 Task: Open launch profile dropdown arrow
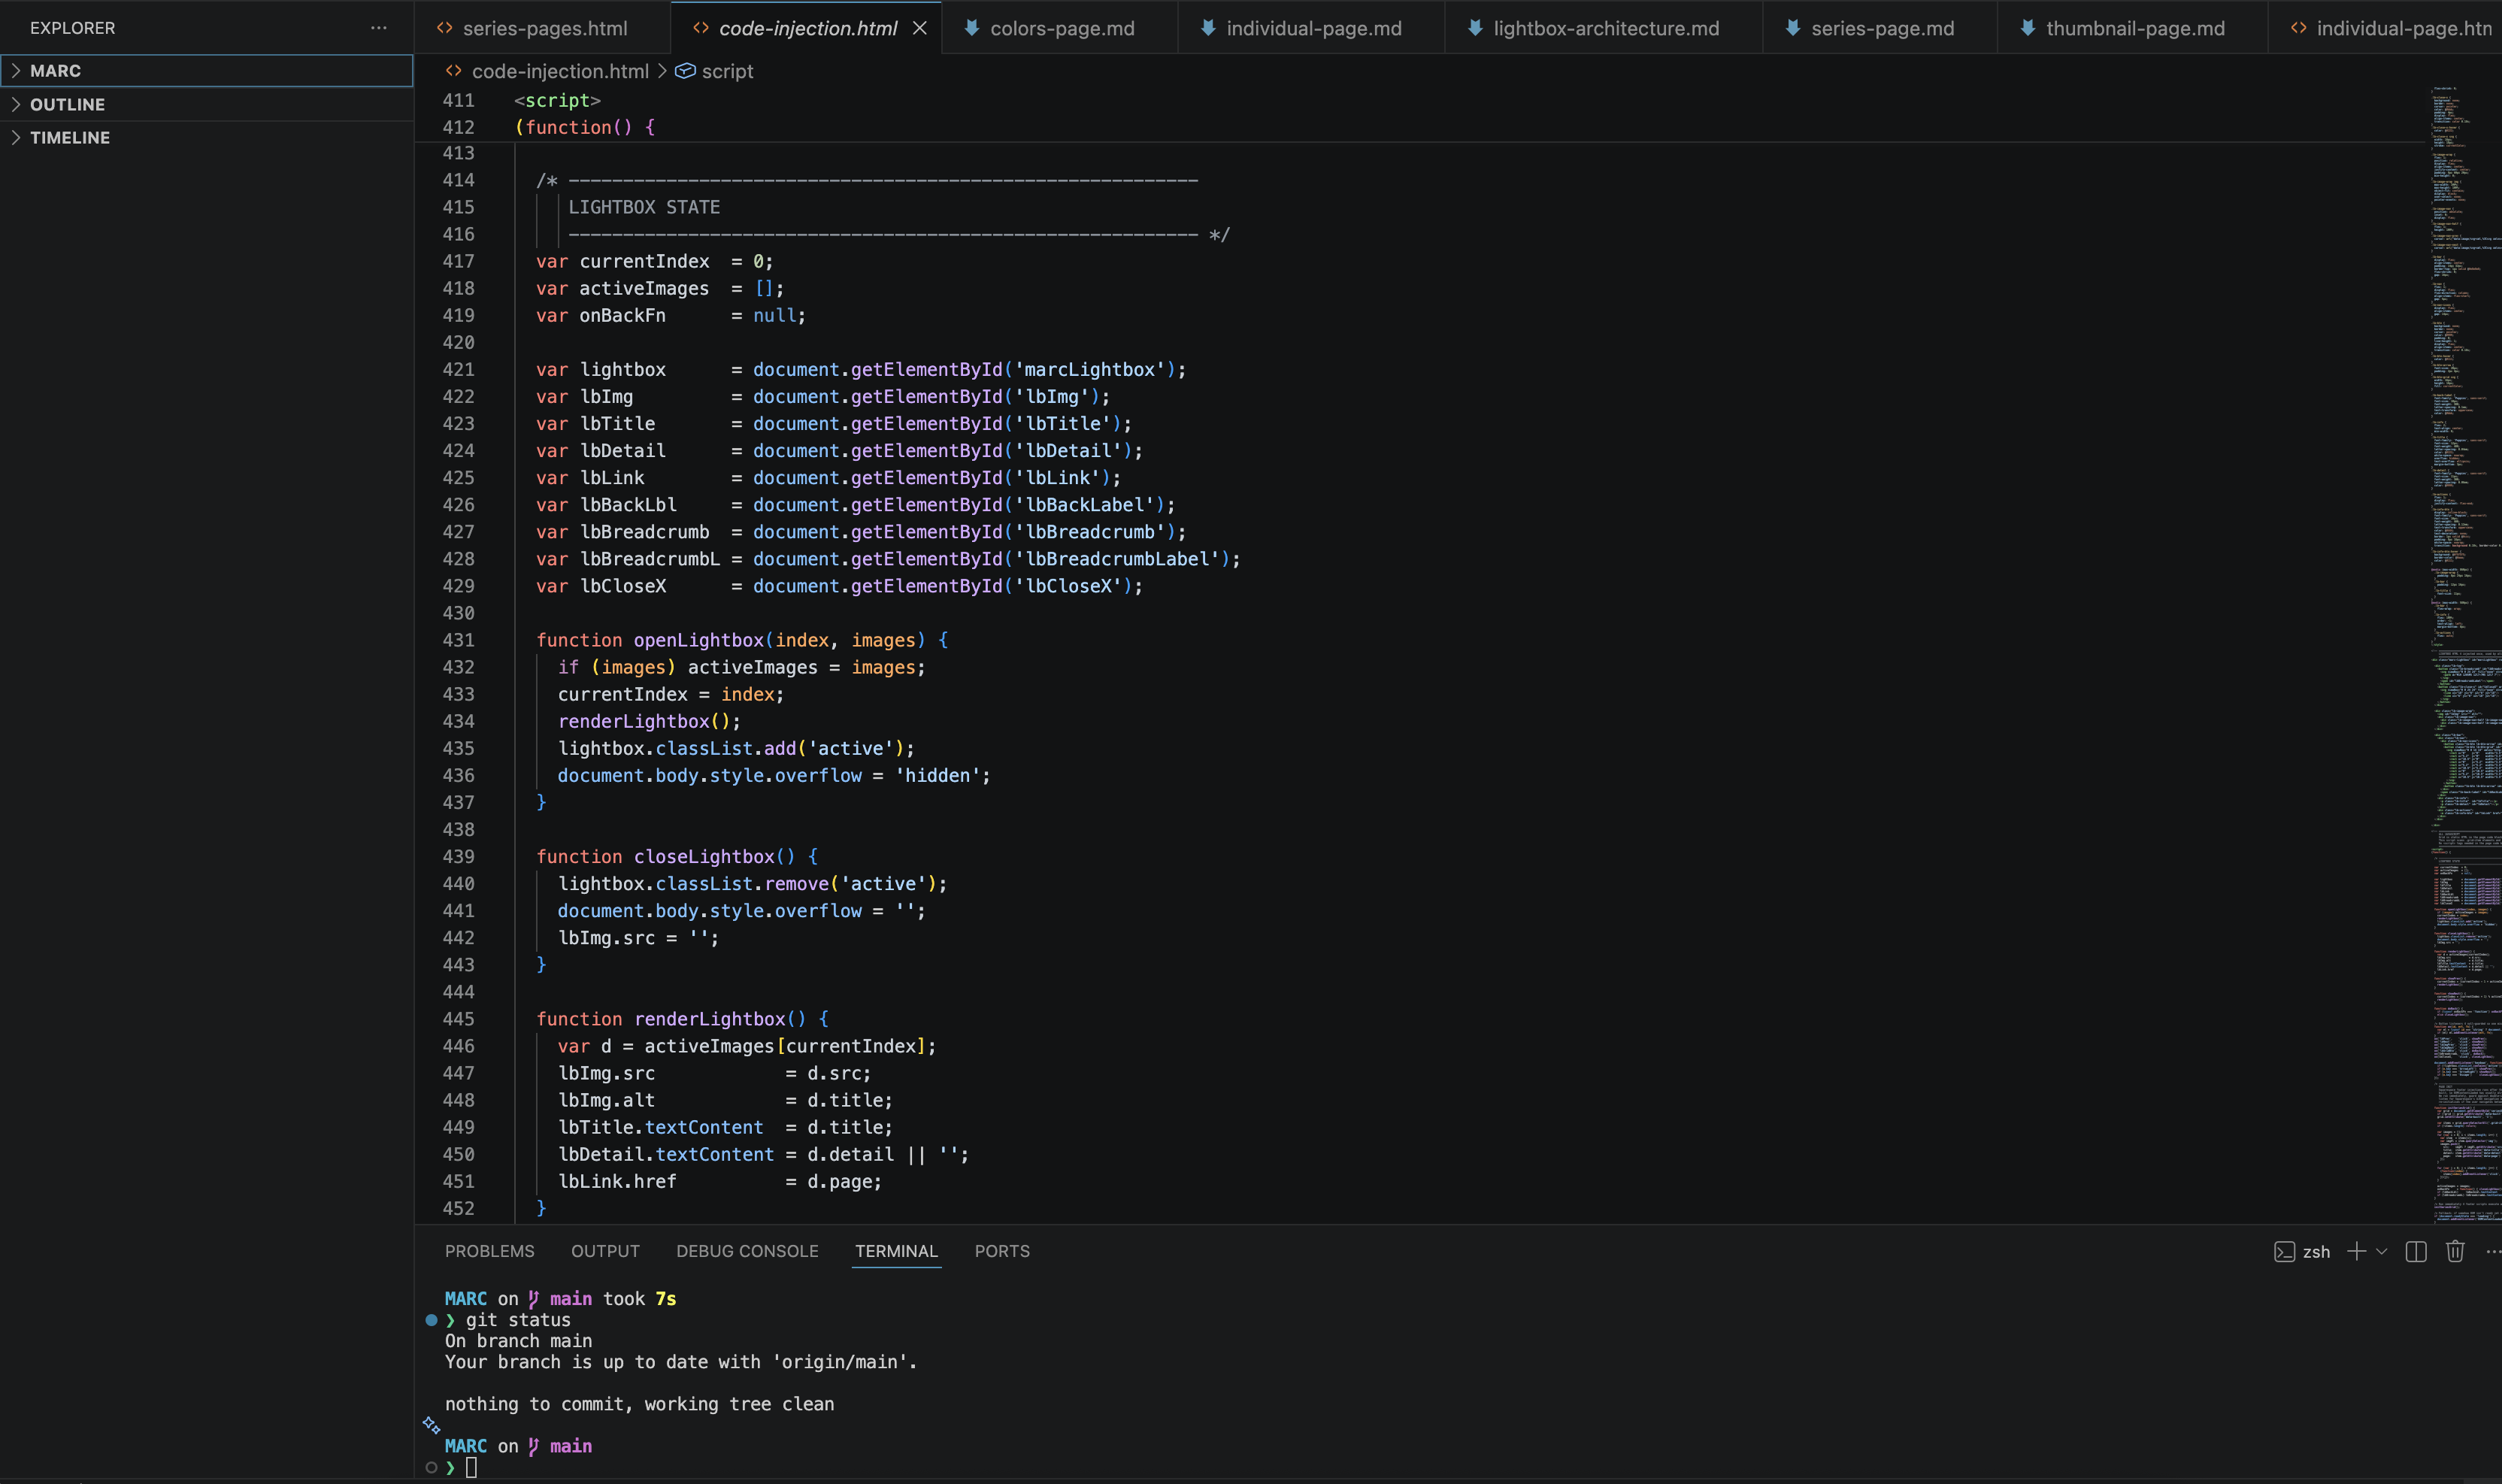pos(2381,1252)
